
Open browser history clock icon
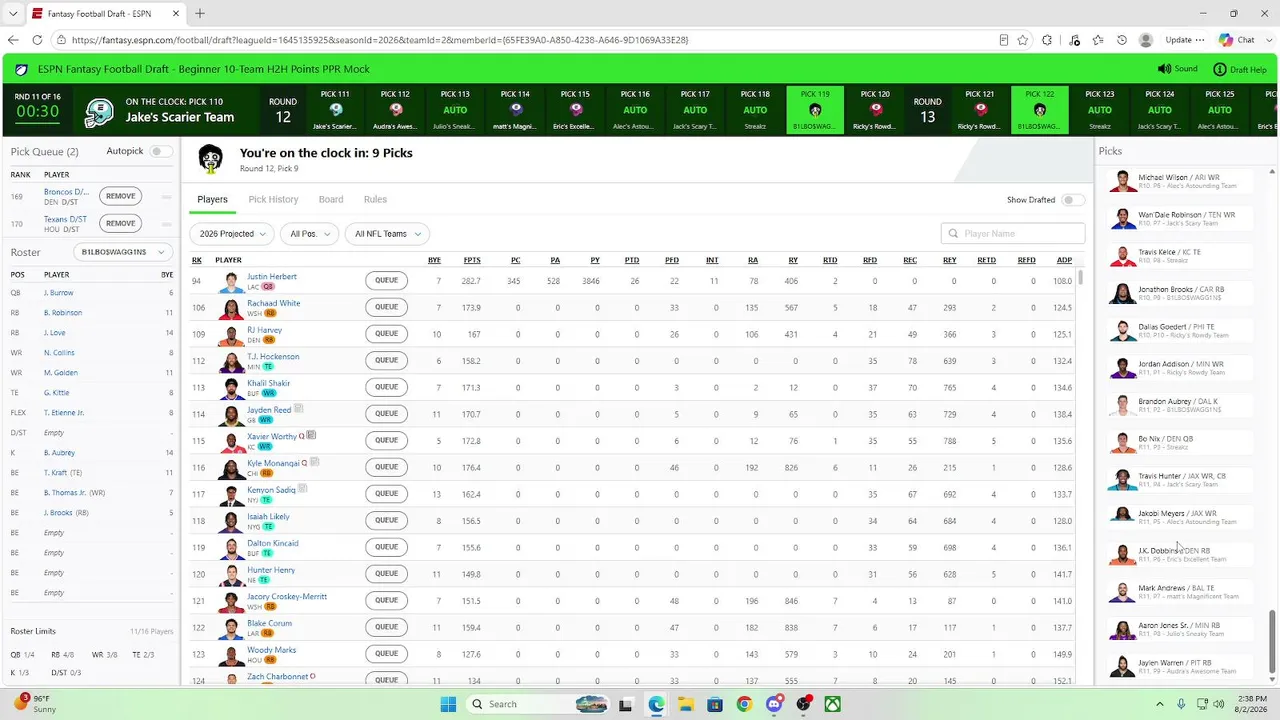pos(1122,40)
